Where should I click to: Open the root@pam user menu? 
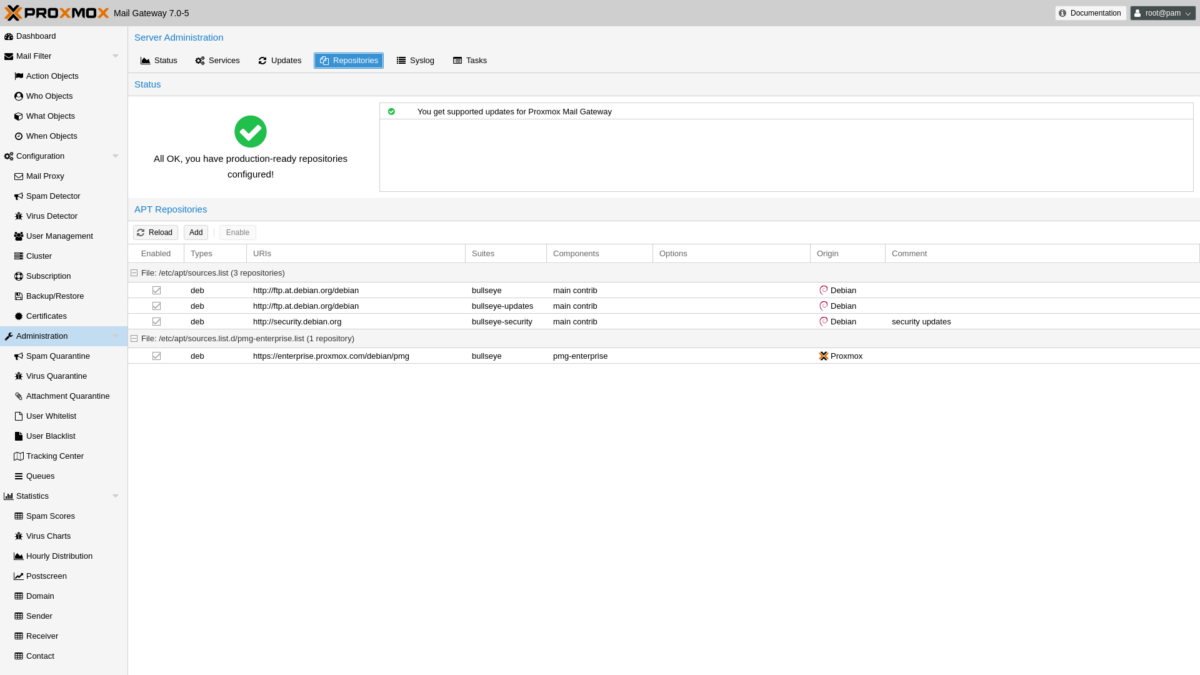[x=1161, y=12]
